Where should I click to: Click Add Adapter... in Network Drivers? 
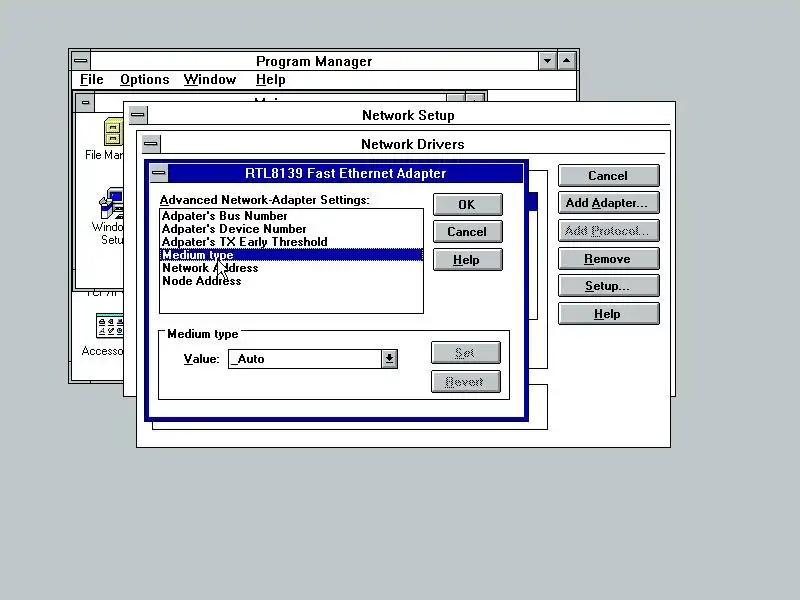coord(609,203)
